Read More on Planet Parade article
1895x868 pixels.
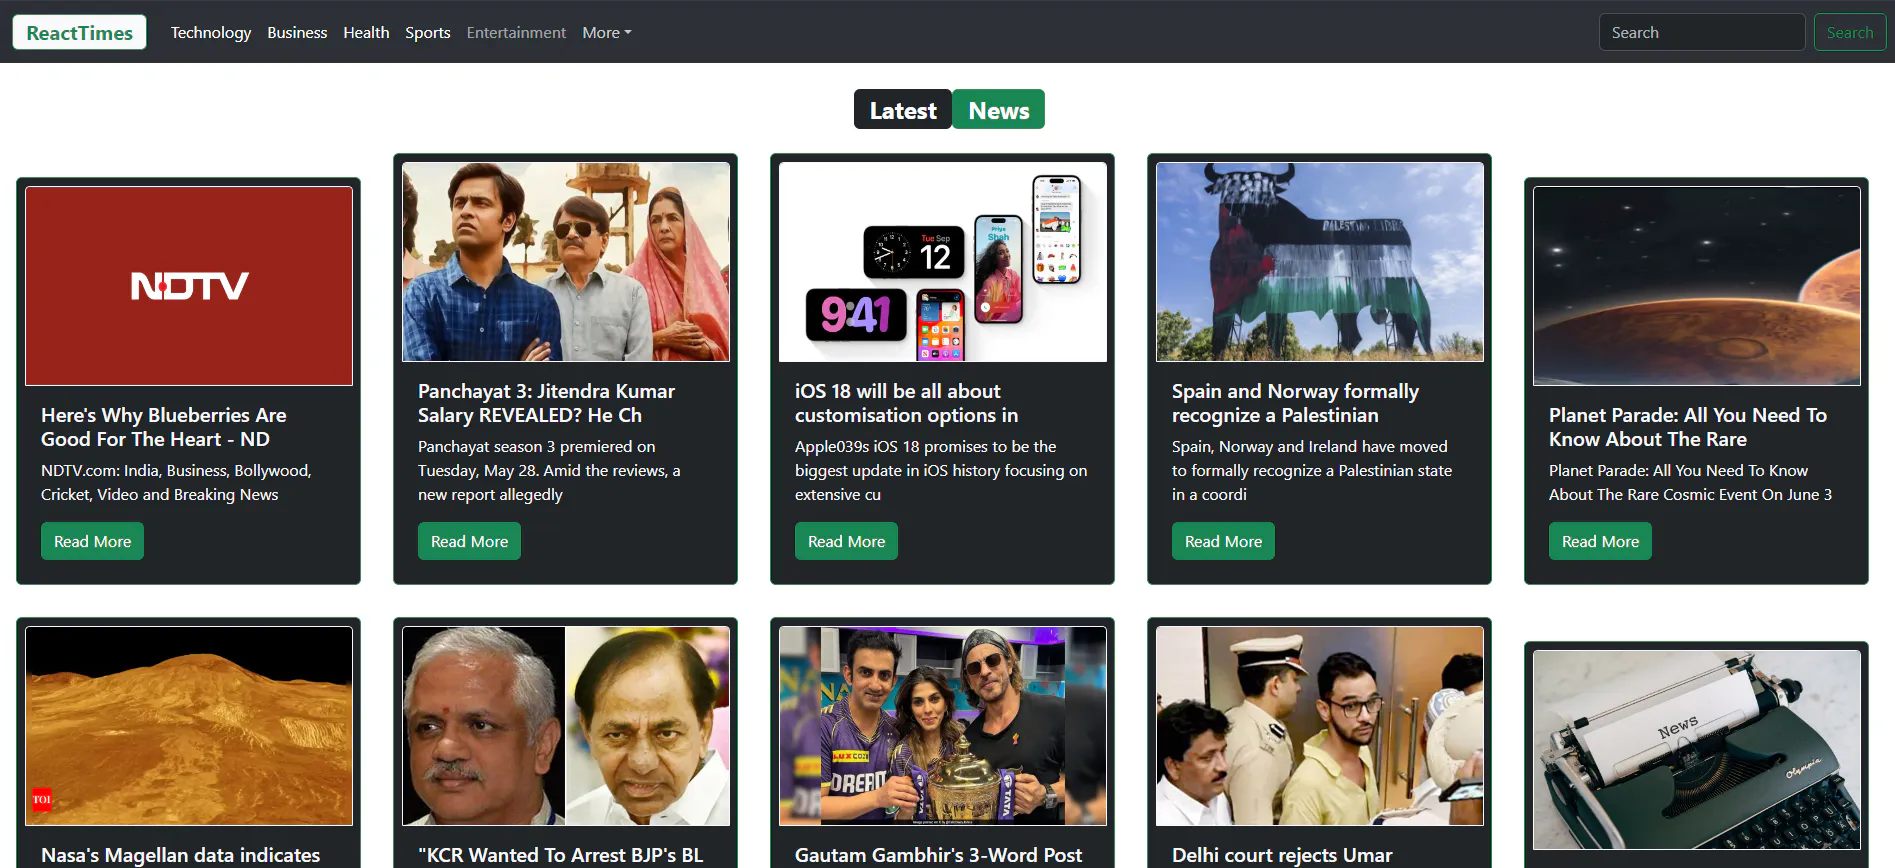[x=1600, y=541]
